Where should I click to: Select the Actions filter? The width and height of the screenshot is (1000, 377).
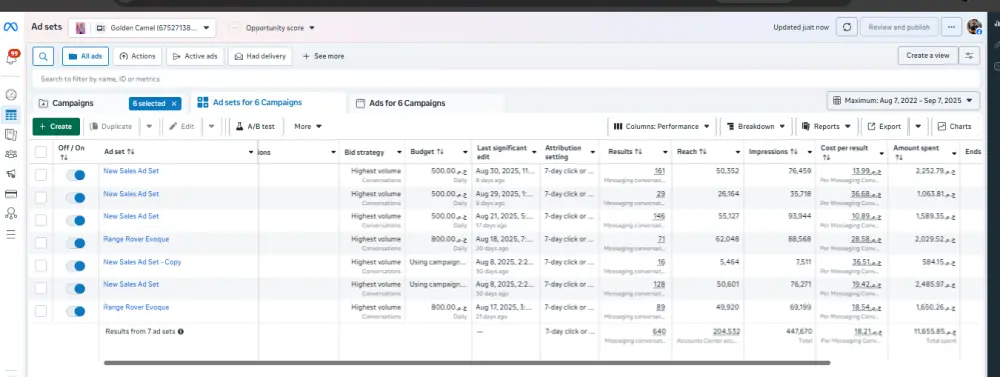[138, 56]
